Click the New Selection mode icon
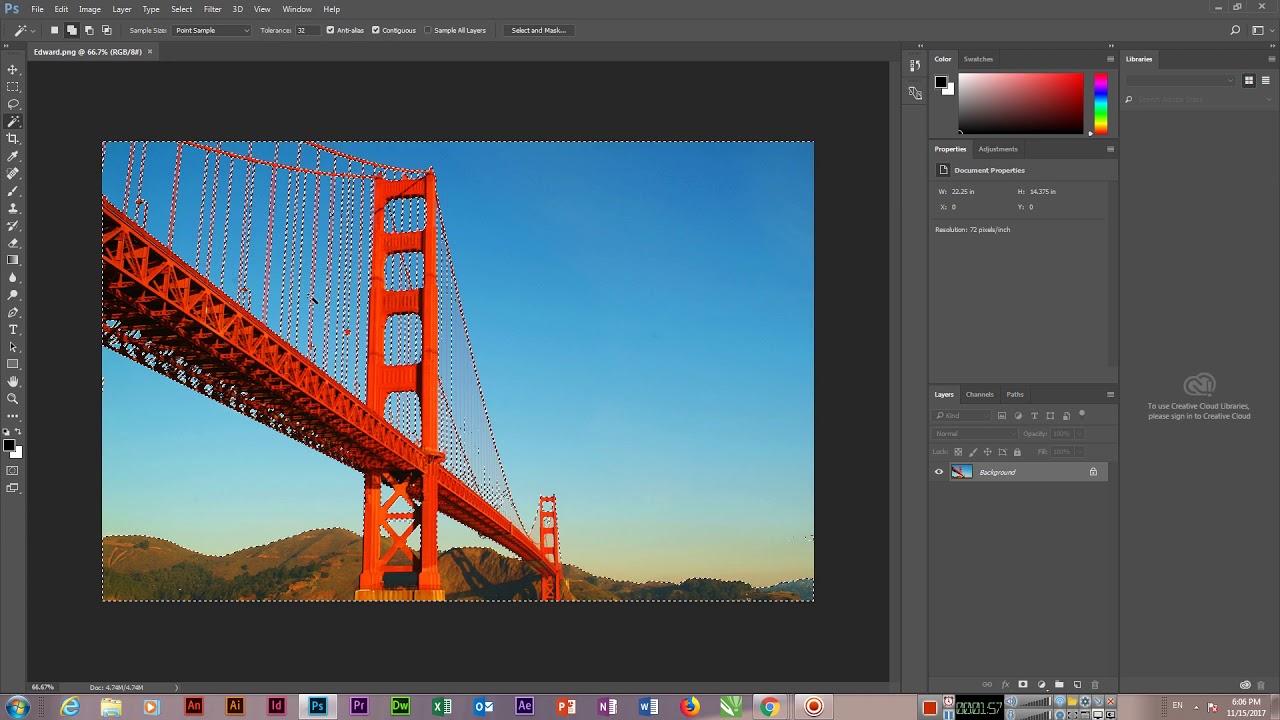 click(x=54, y=30)
